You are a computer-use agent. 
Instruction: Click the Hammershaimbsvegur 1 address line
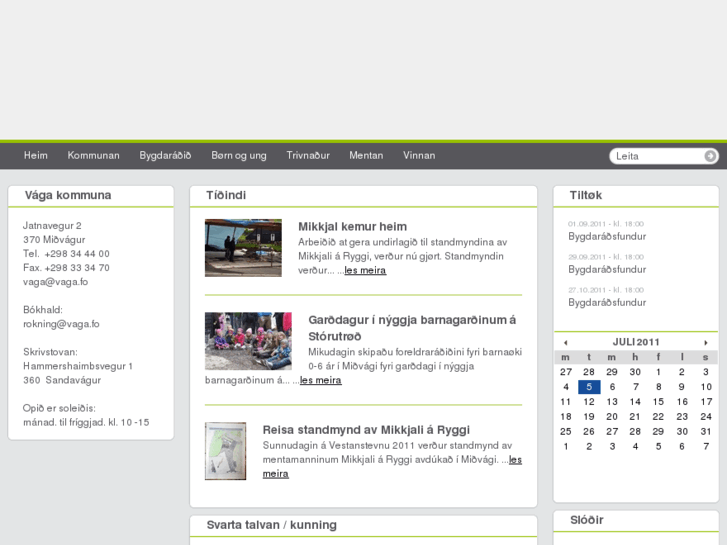pos(78,366)
